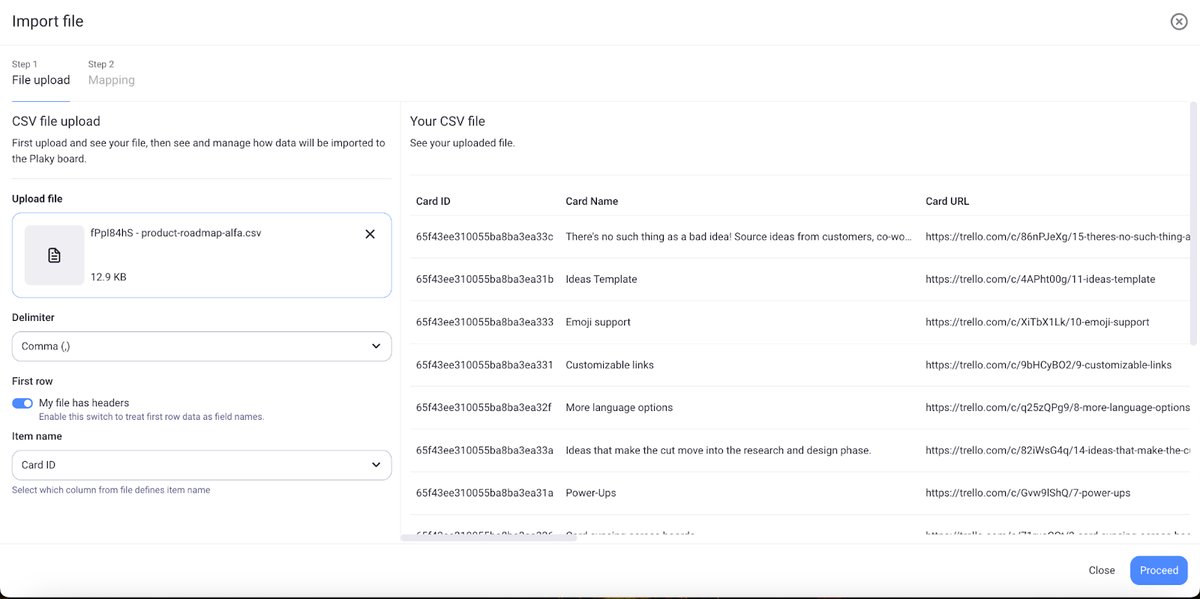Select the cell 65f43ee310055ba8ba3ea31a
1200x599 pixels.
pyautogui.click(x=485, y=493)
